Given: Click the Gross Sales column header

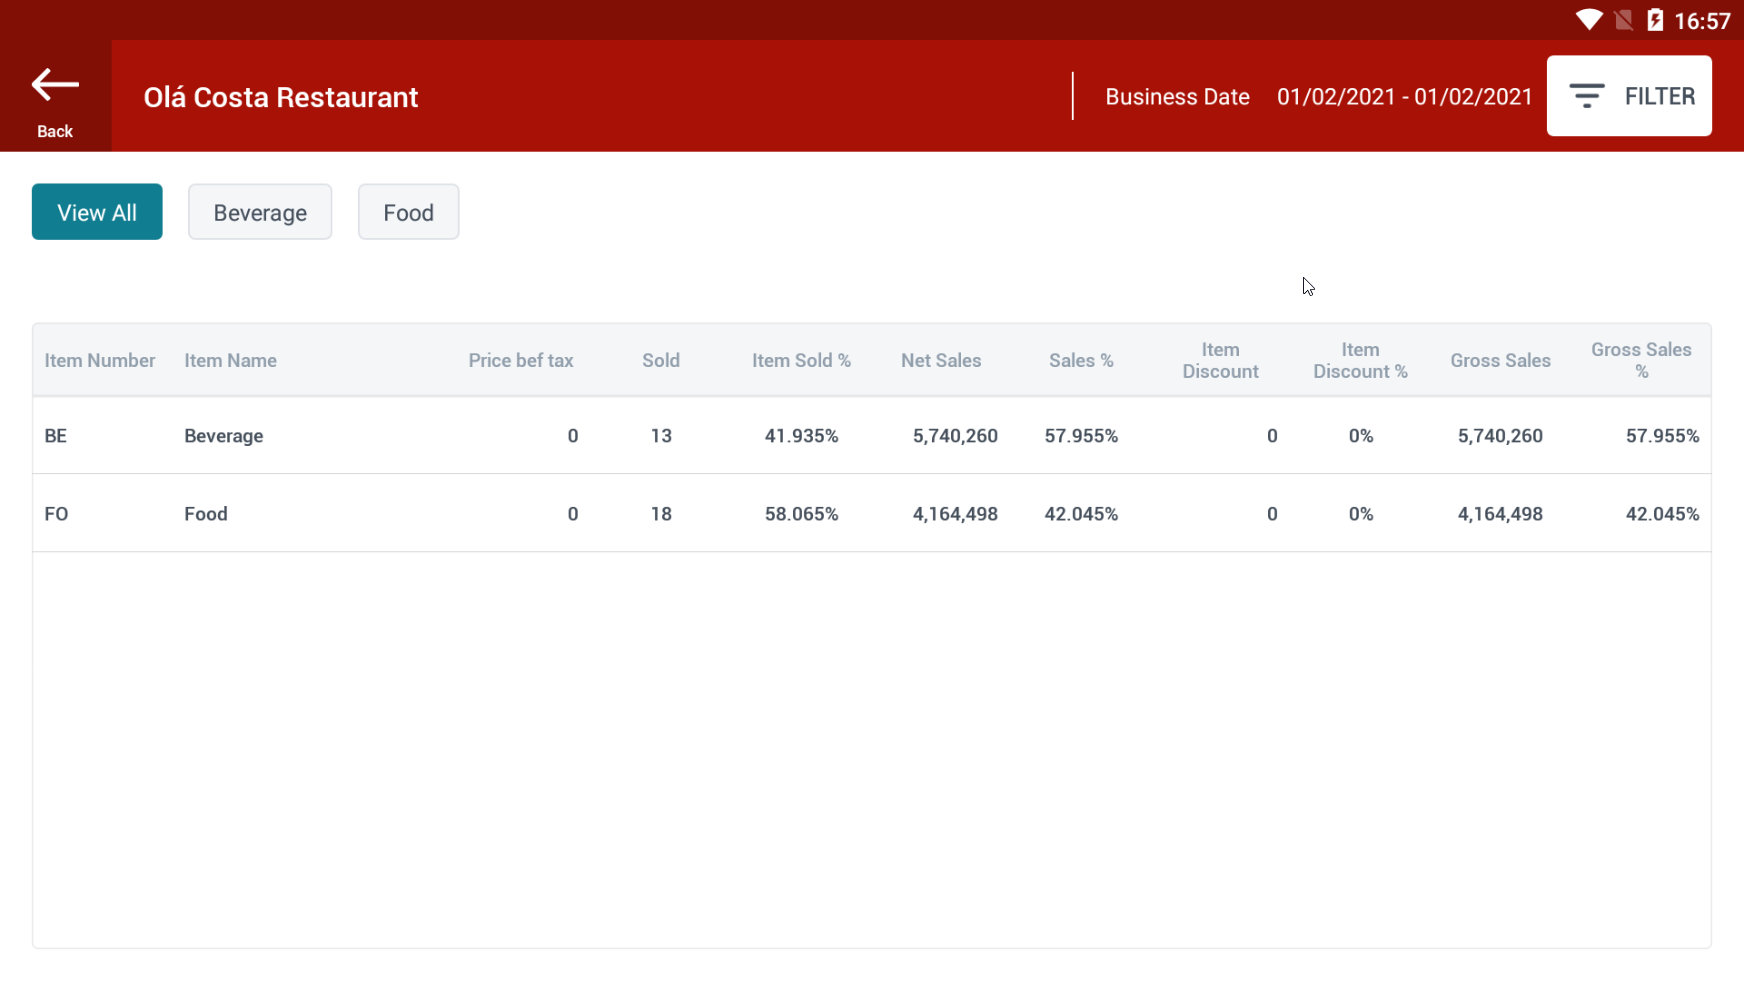Looking at the screenshot, I should (1500, 361).
